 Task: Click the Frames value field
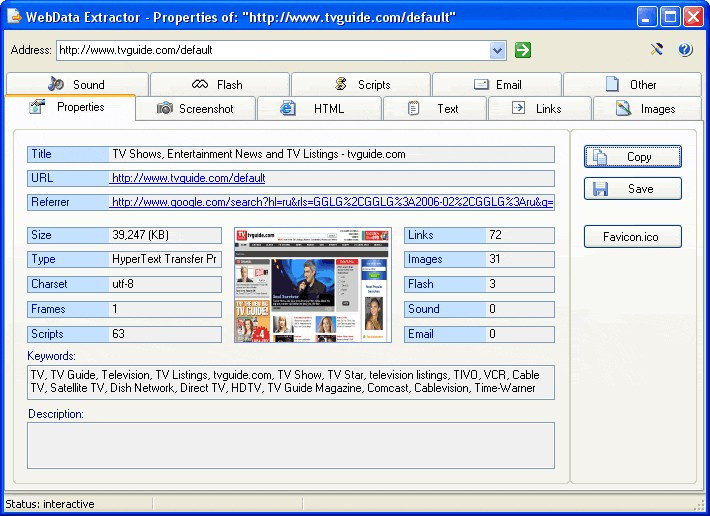click(x=165, y=309)
